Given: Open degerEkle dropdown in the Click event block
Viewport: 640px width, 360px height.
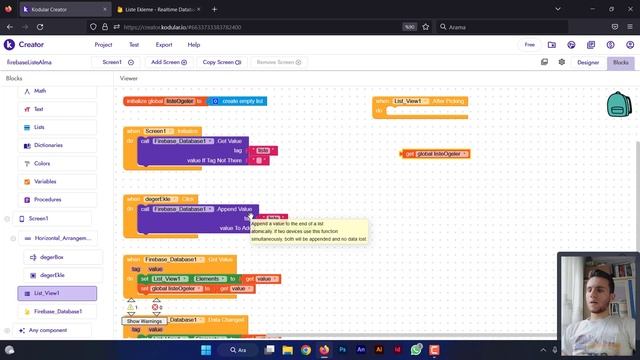Looking at the screenshot, I should tap(161, 199).
